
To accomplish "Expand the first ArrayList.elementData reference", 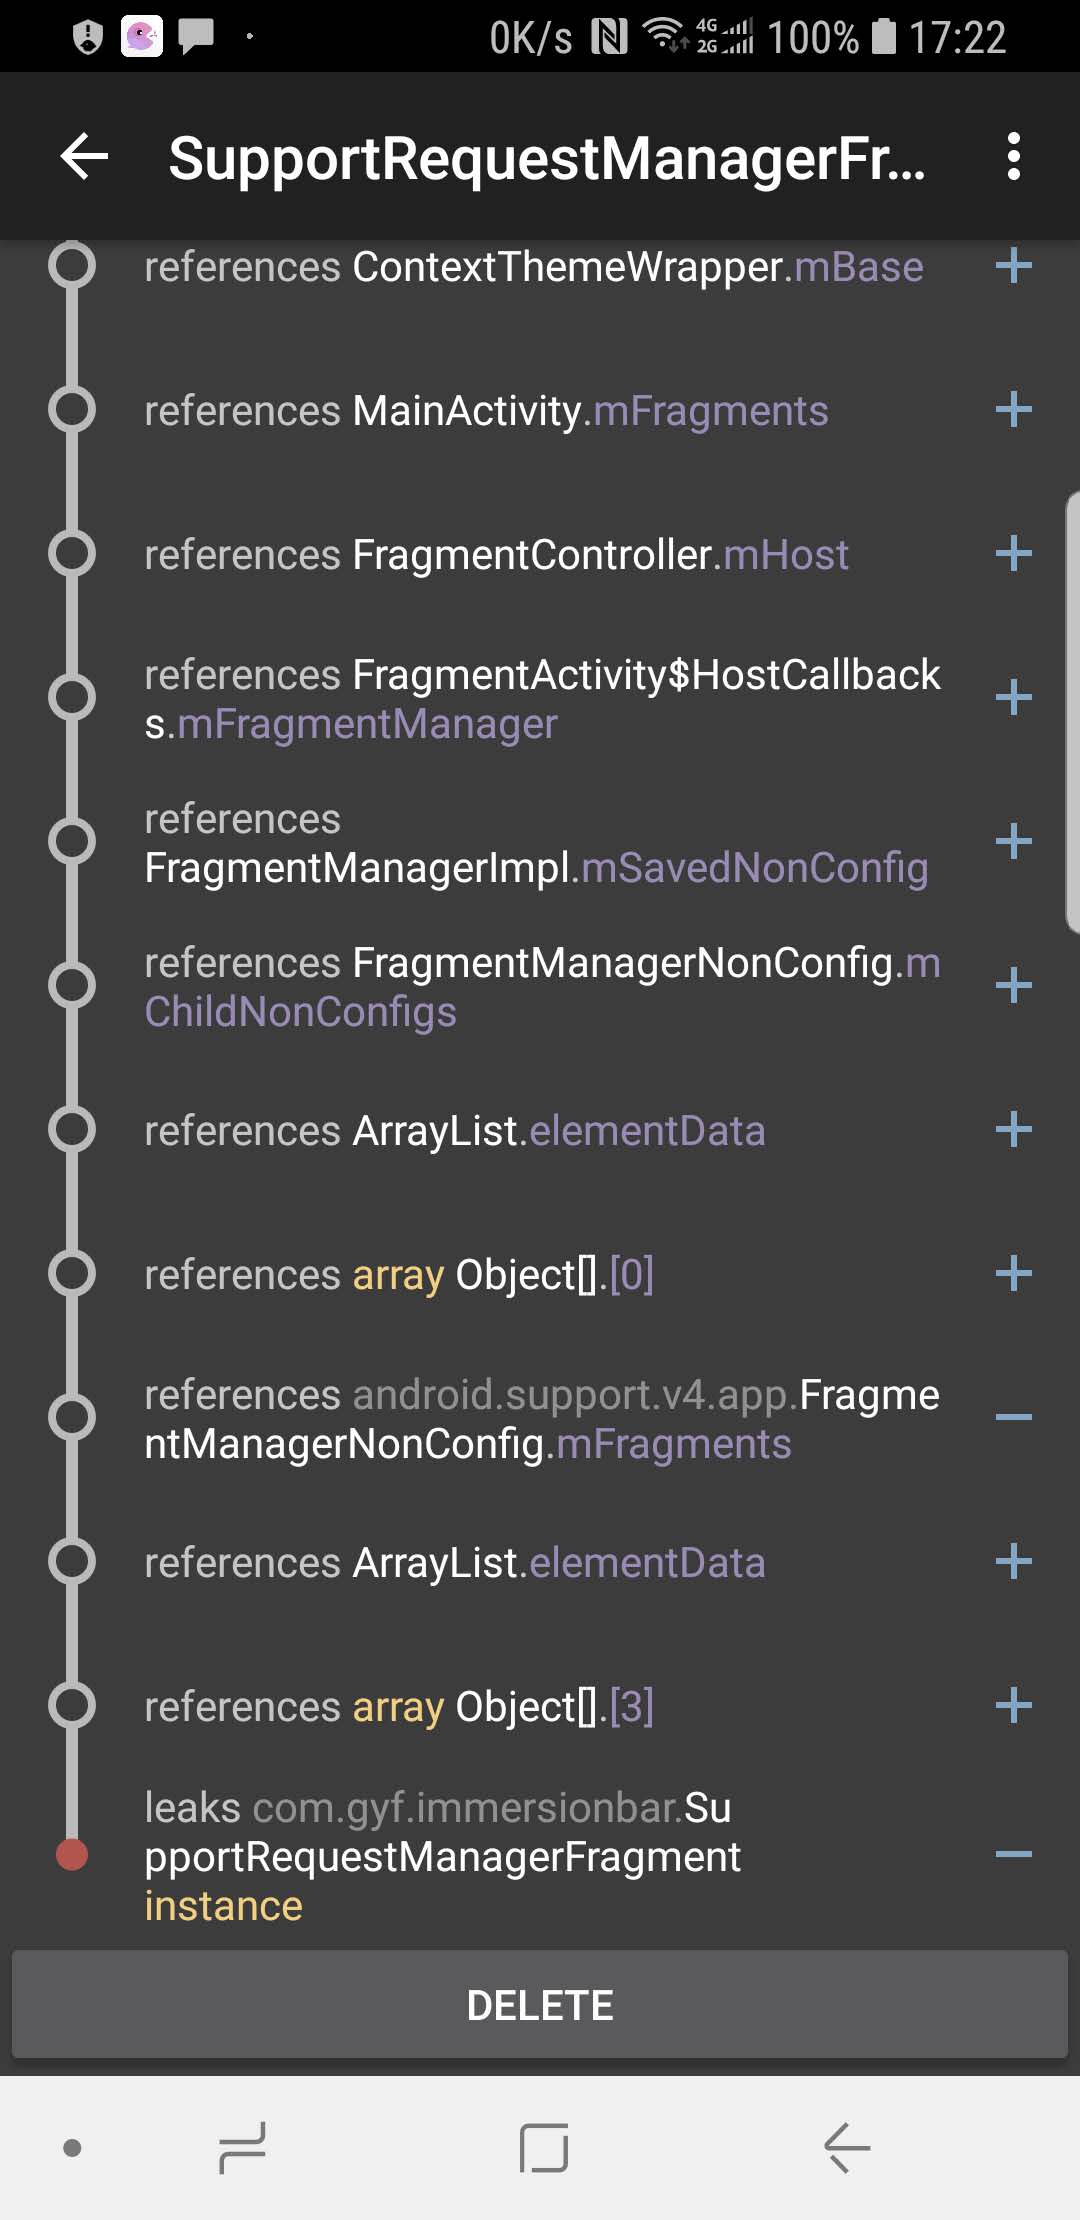I will (x=1013, y=1130).
